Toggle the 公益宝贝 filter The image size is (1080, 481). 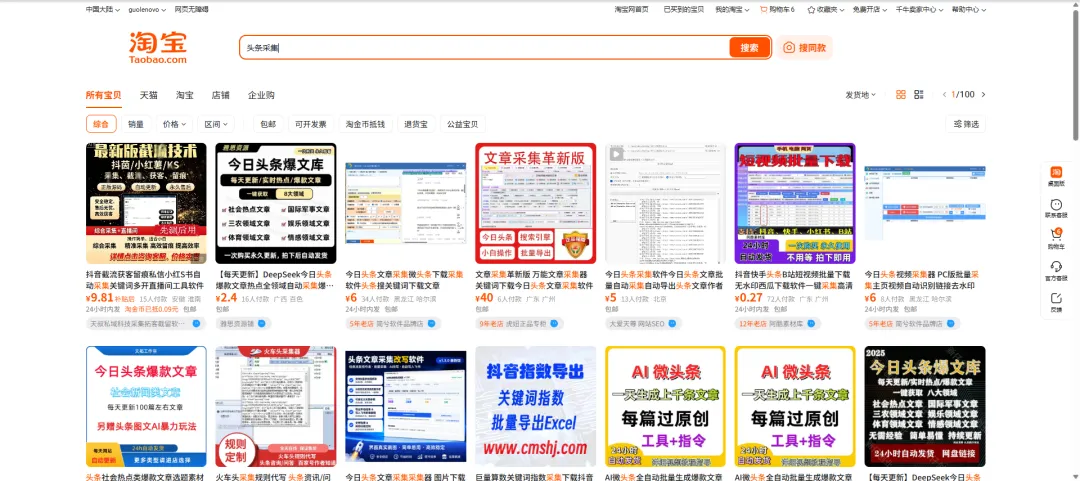tap(462, 124)
